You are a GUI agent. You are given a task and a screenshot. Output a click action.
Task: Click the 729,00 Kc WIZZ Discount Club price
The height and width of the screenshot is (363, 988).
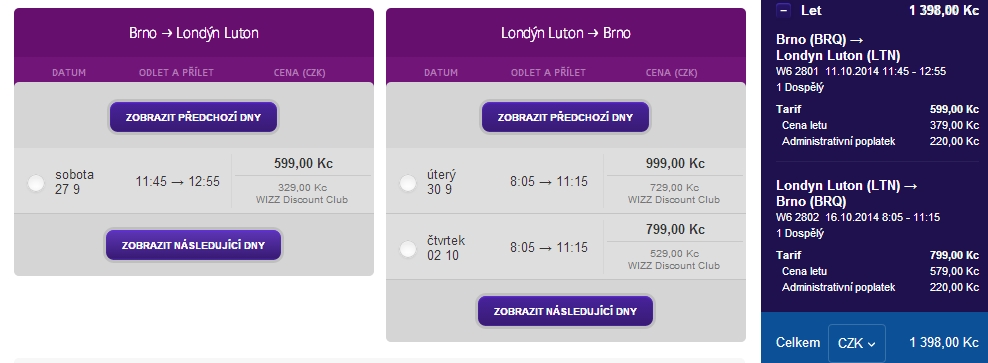674,187
